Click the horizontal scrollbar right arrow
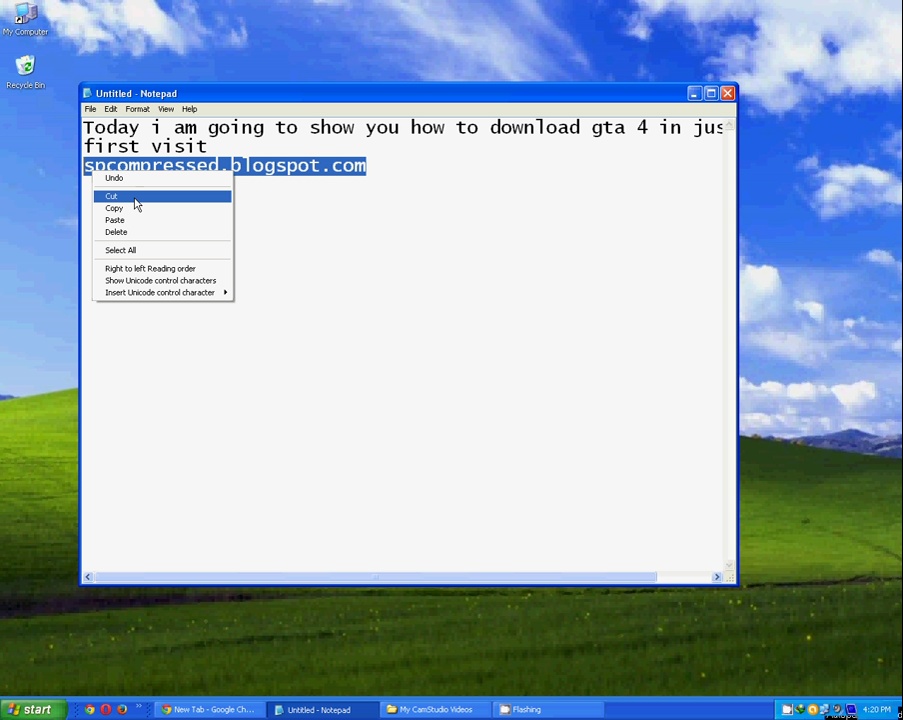Image resolution: width=903 pixels, height=720 pixels. (x=717, y=577)
